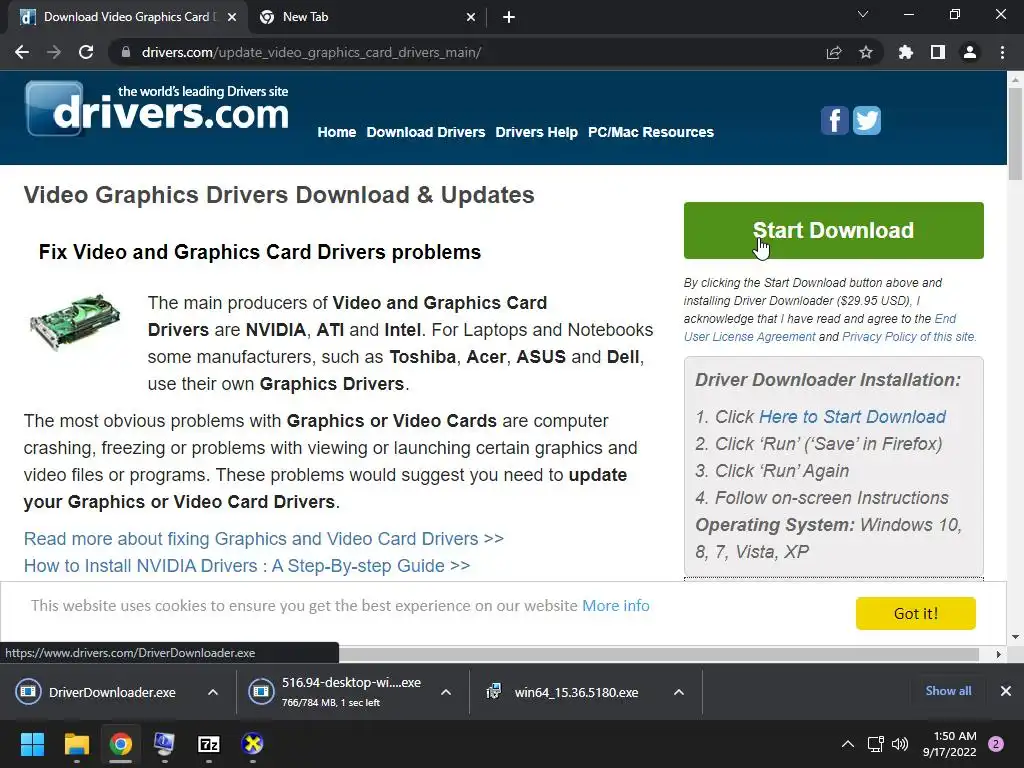Screen dimensions: 1024x768
Task: Close the downloads bar
Action: click(x=1006, y=691)
